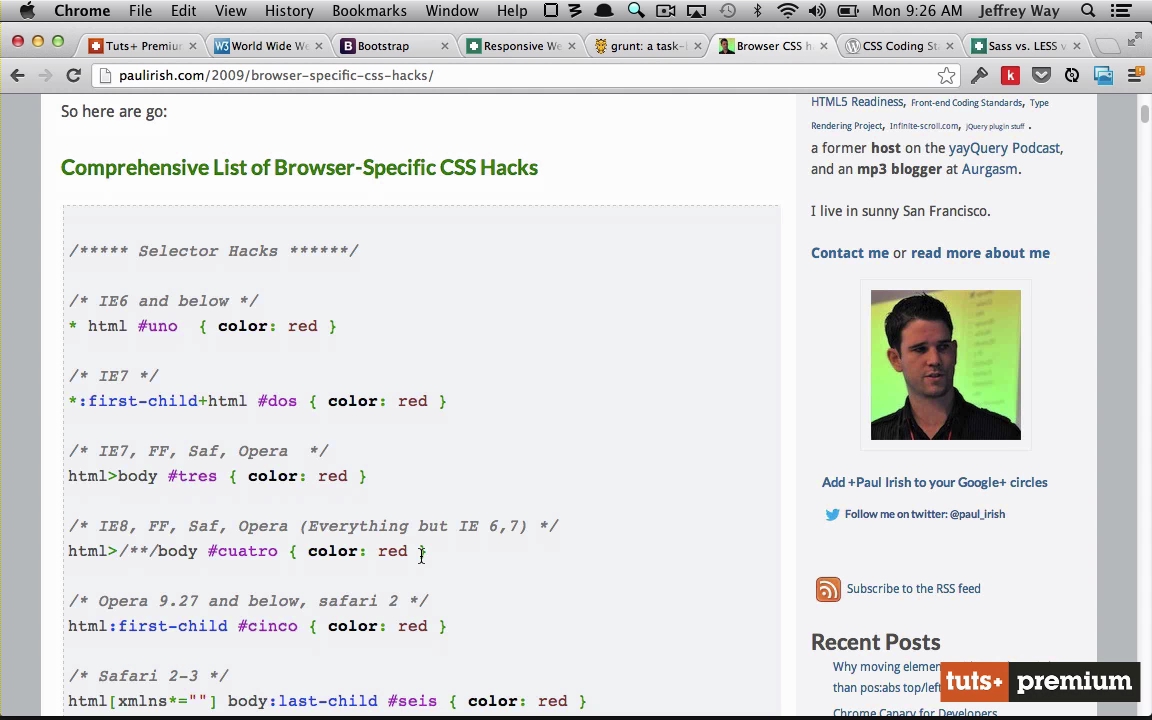Open the yayQuery Podcast link

(1004, 148)
